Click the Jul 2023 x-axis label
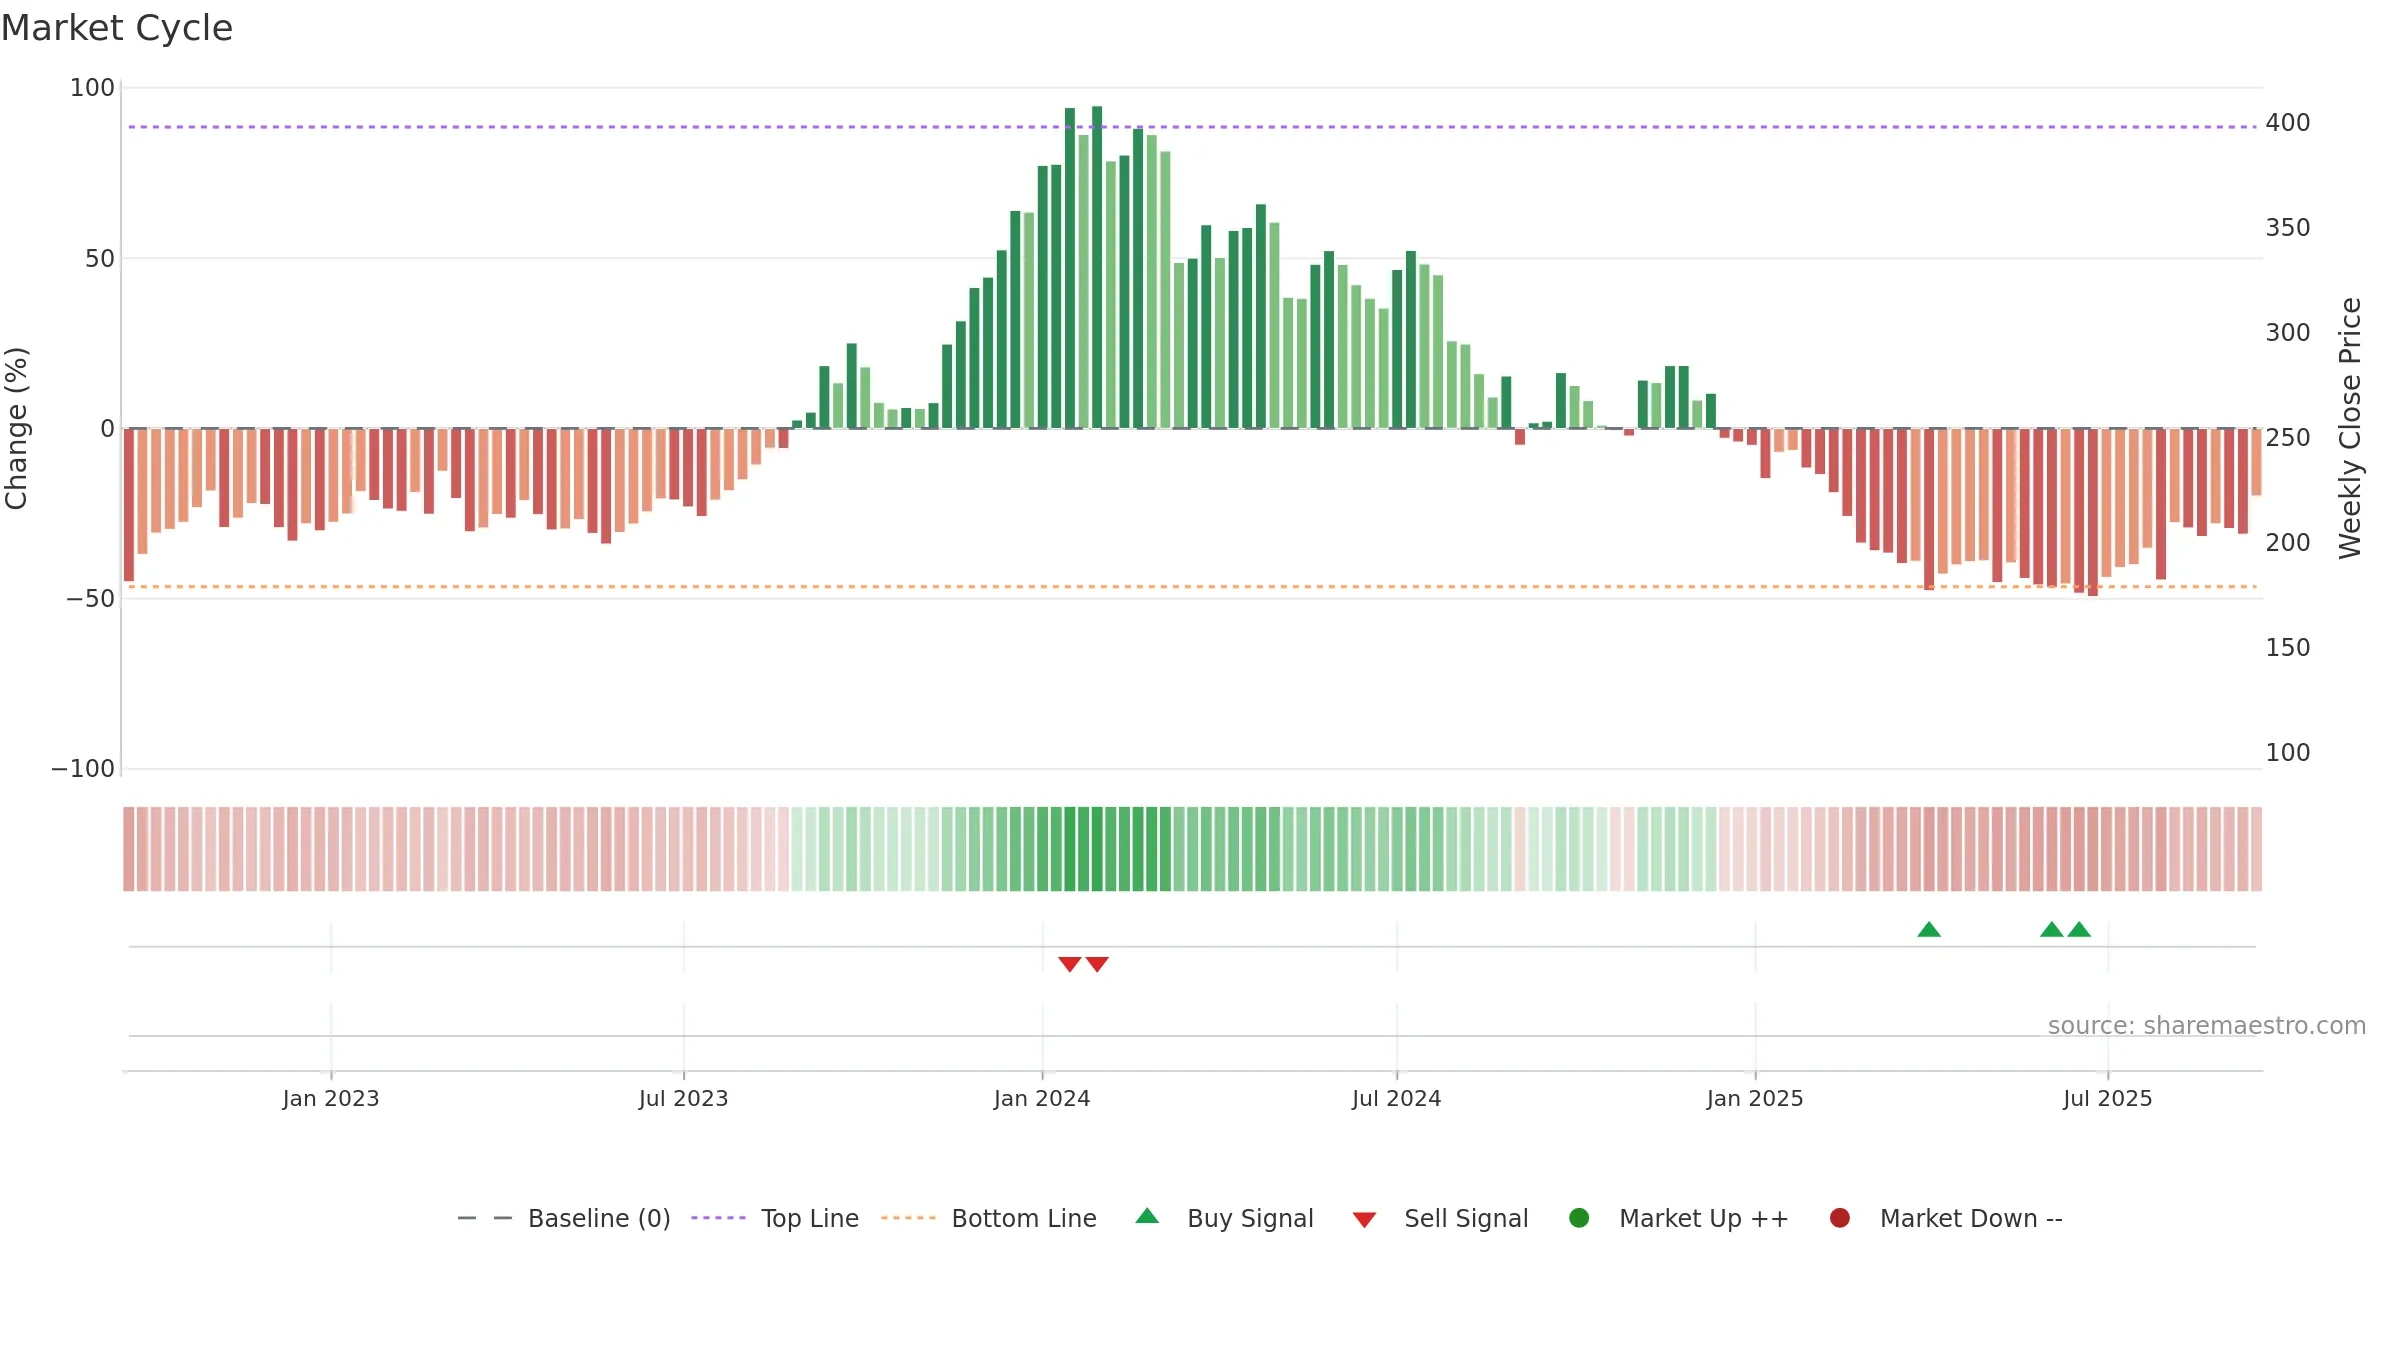The image size is (2400, 1350). point(684,1099)
